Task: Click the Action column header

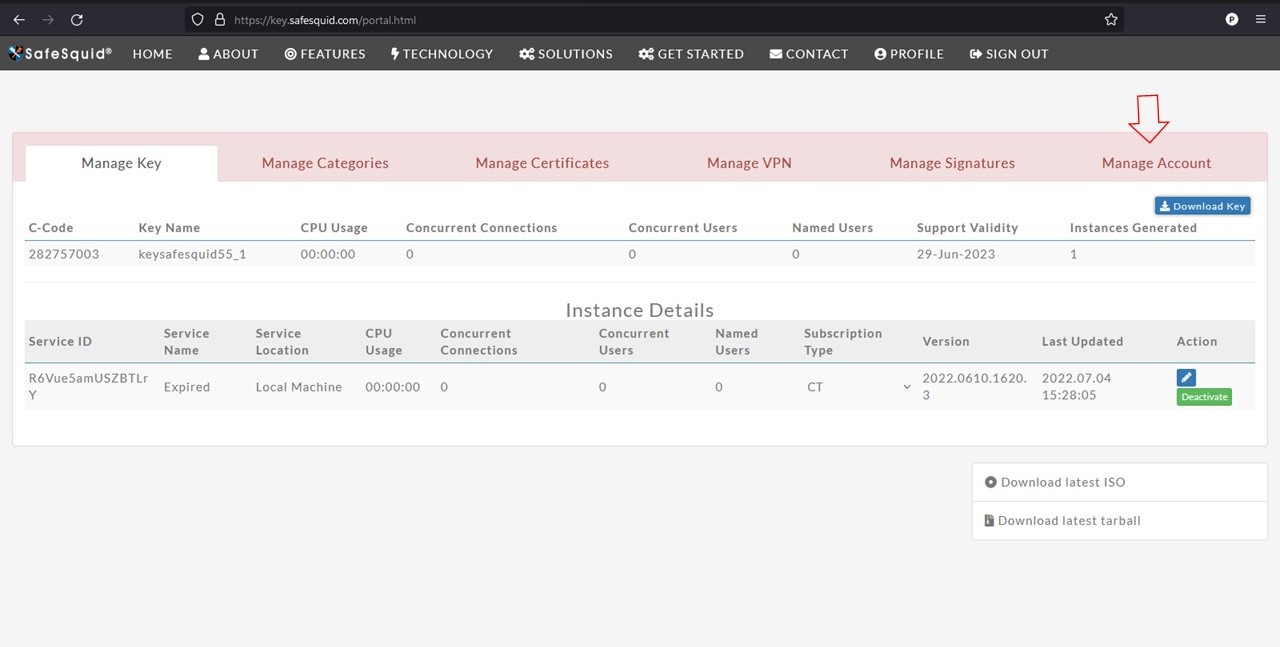Action: pos(1197,341)
